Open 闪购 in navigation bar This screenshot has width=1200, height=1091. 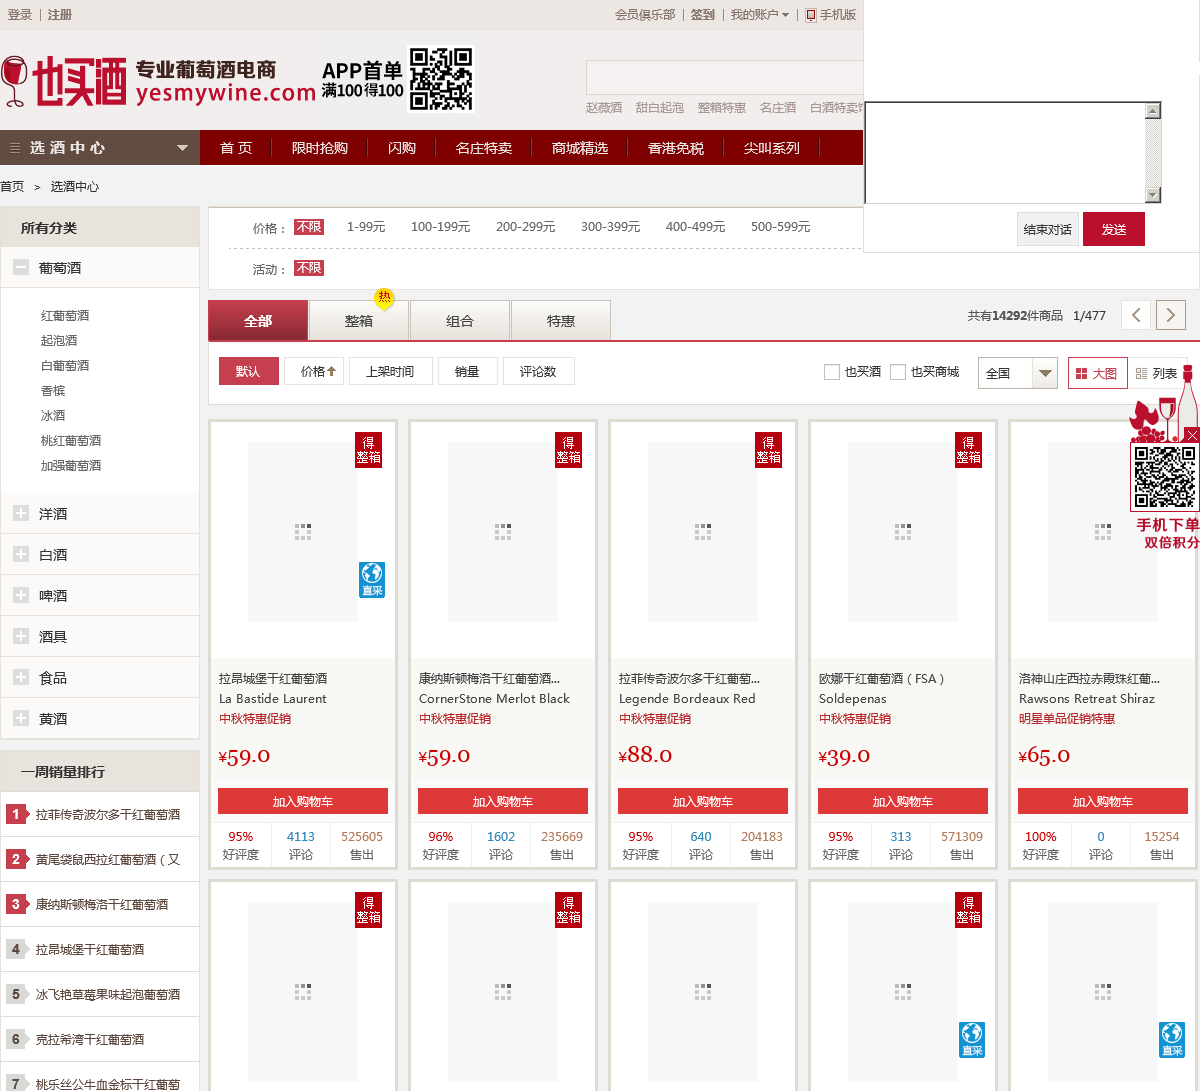(x=402, y=148)
